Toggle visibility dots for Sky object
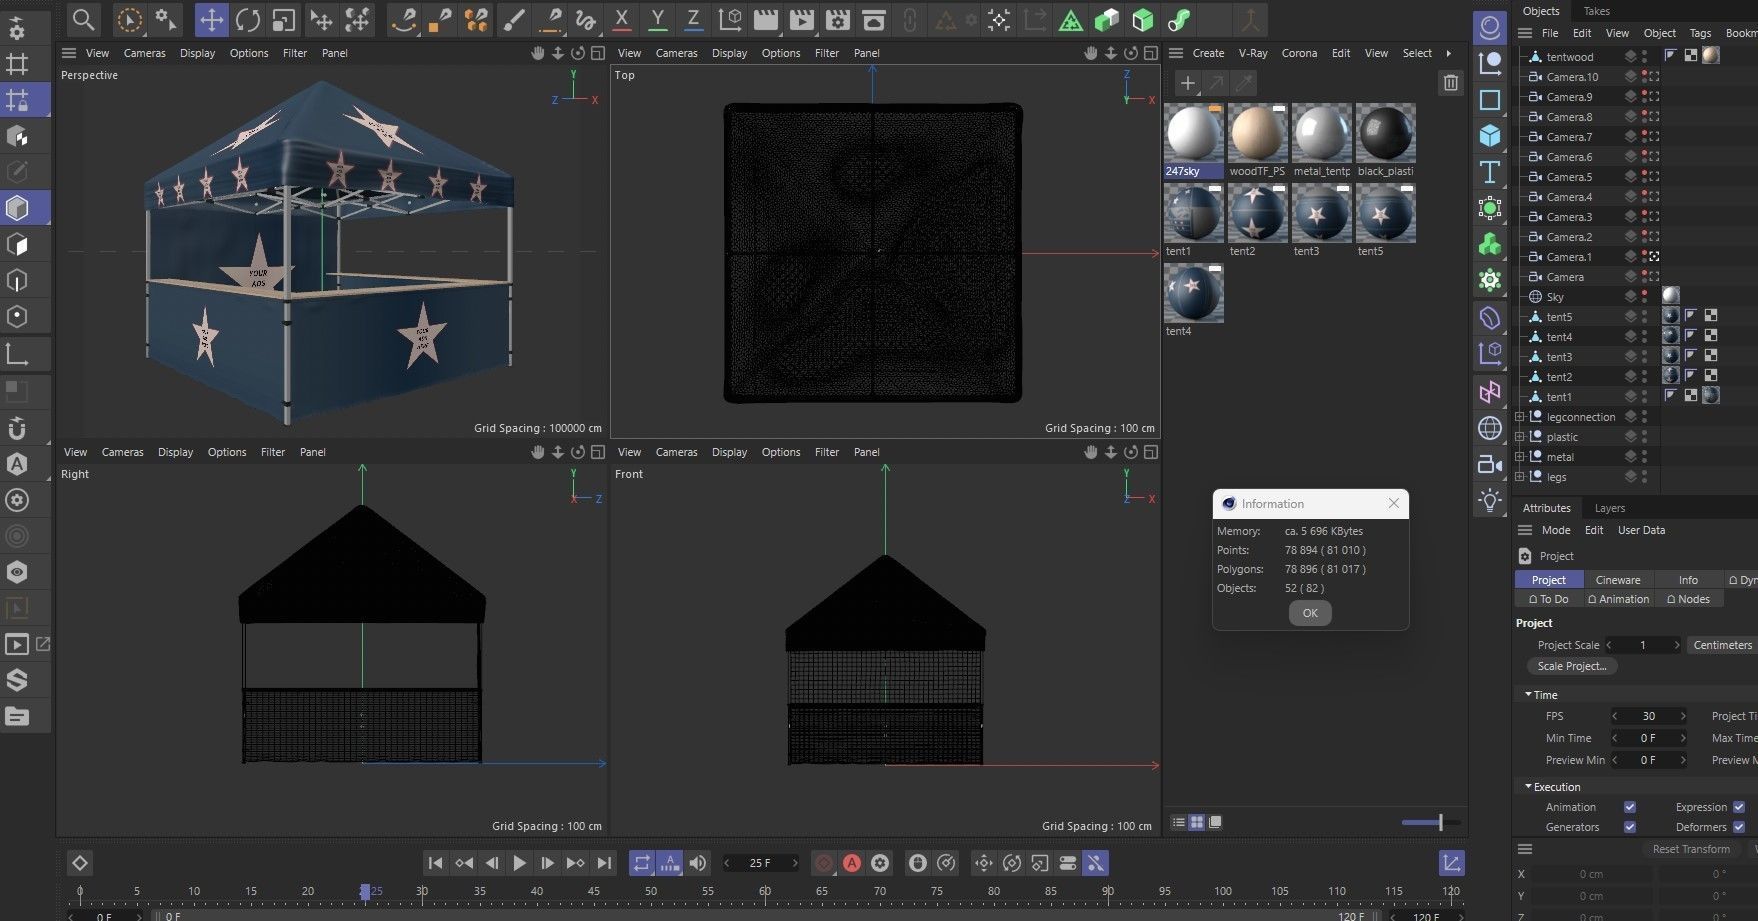Screen dimensions: 1758x921 click(1644, 296)
